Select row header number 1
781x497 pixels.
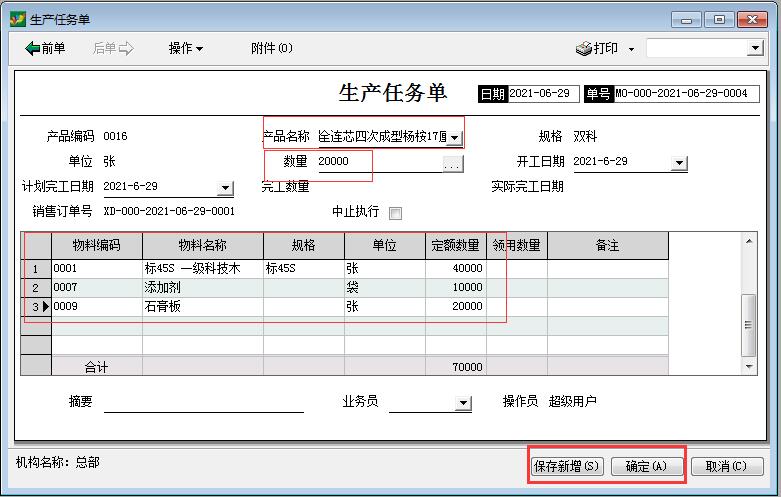pos(36,269)
